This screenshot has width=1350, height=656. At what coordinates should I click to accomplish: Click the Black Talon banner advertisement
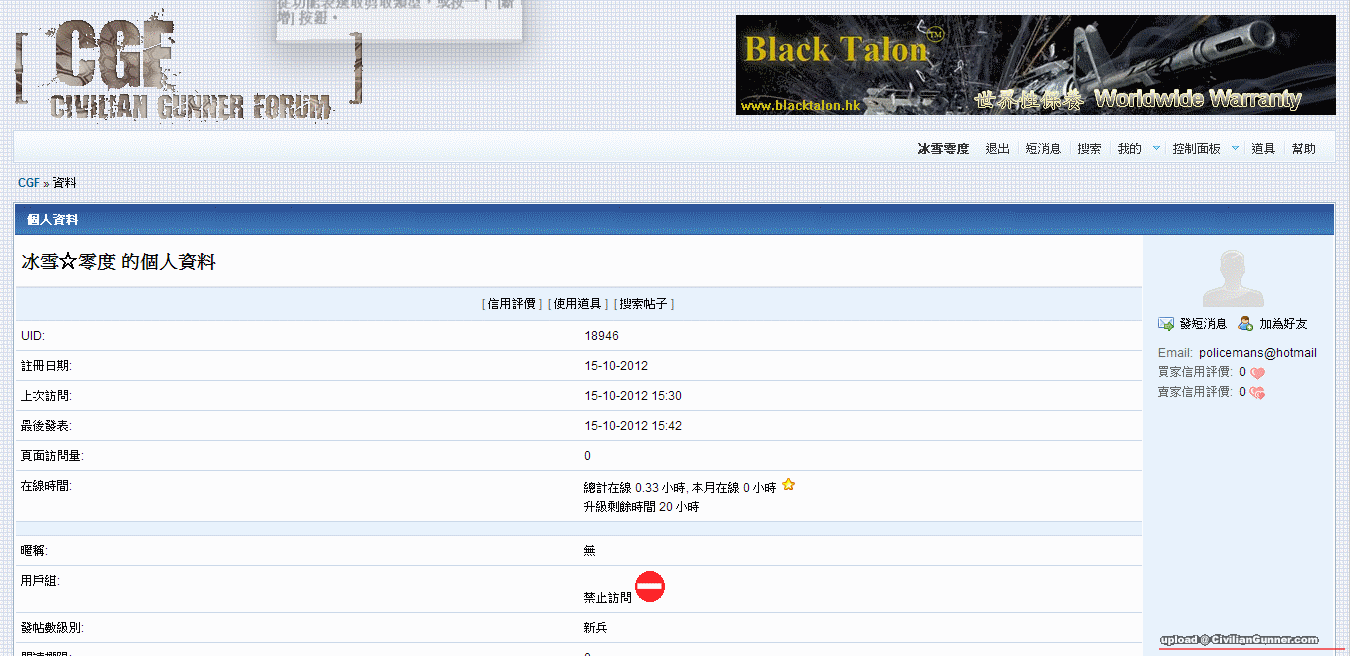(x=1035, y=65)
